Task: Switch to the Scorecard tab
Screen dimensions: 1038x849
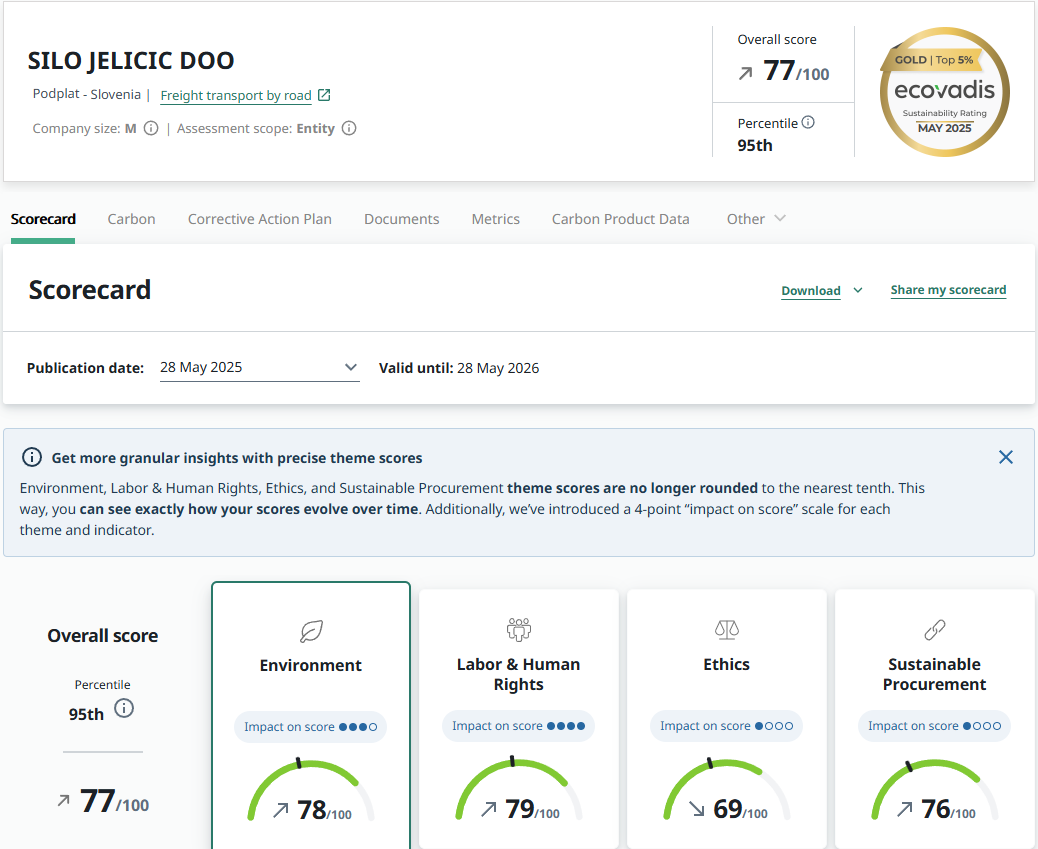Action: click(x=43, y=219)
